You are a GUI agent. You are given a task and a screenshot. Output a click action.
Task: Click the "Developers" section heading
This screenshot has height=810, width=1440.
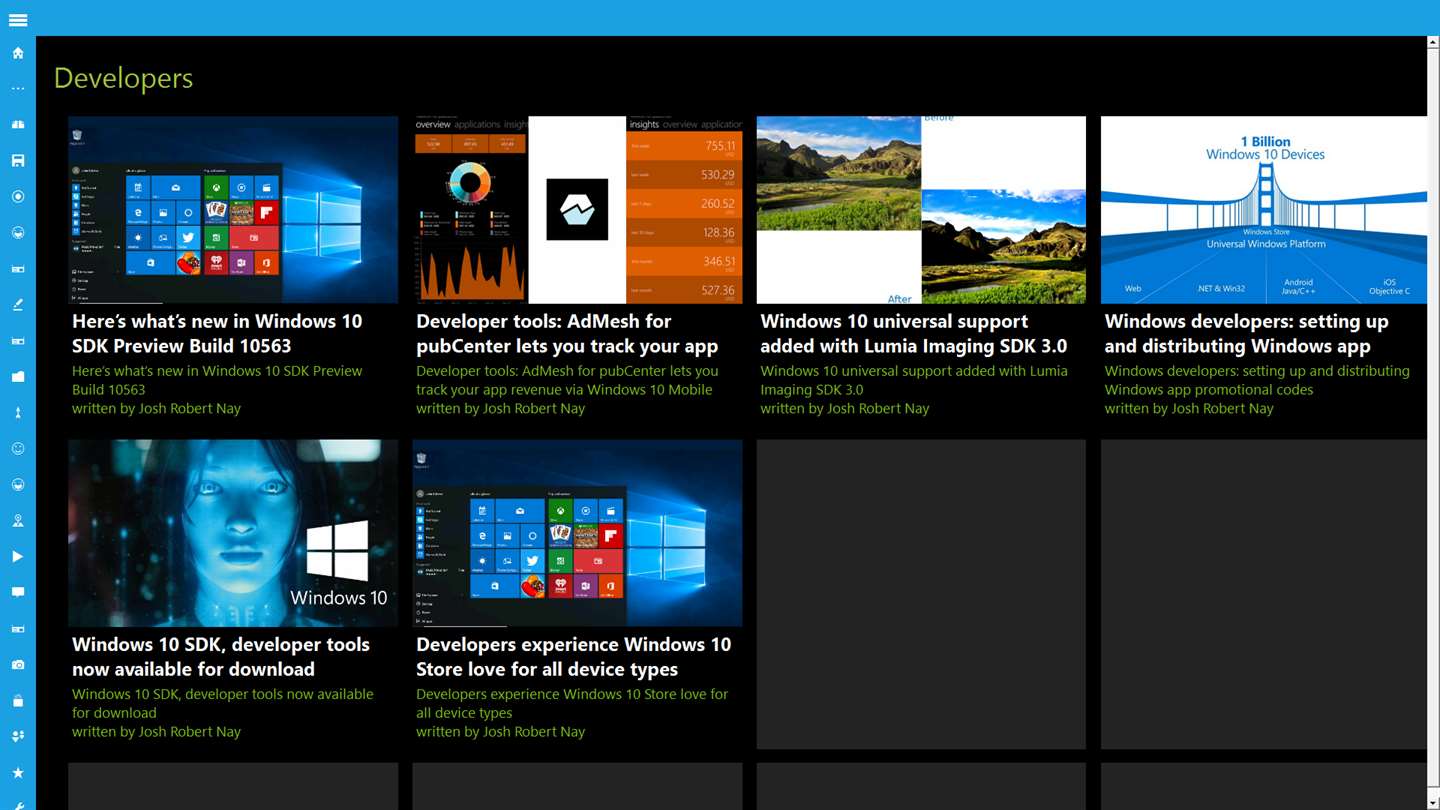click(123, 78)
